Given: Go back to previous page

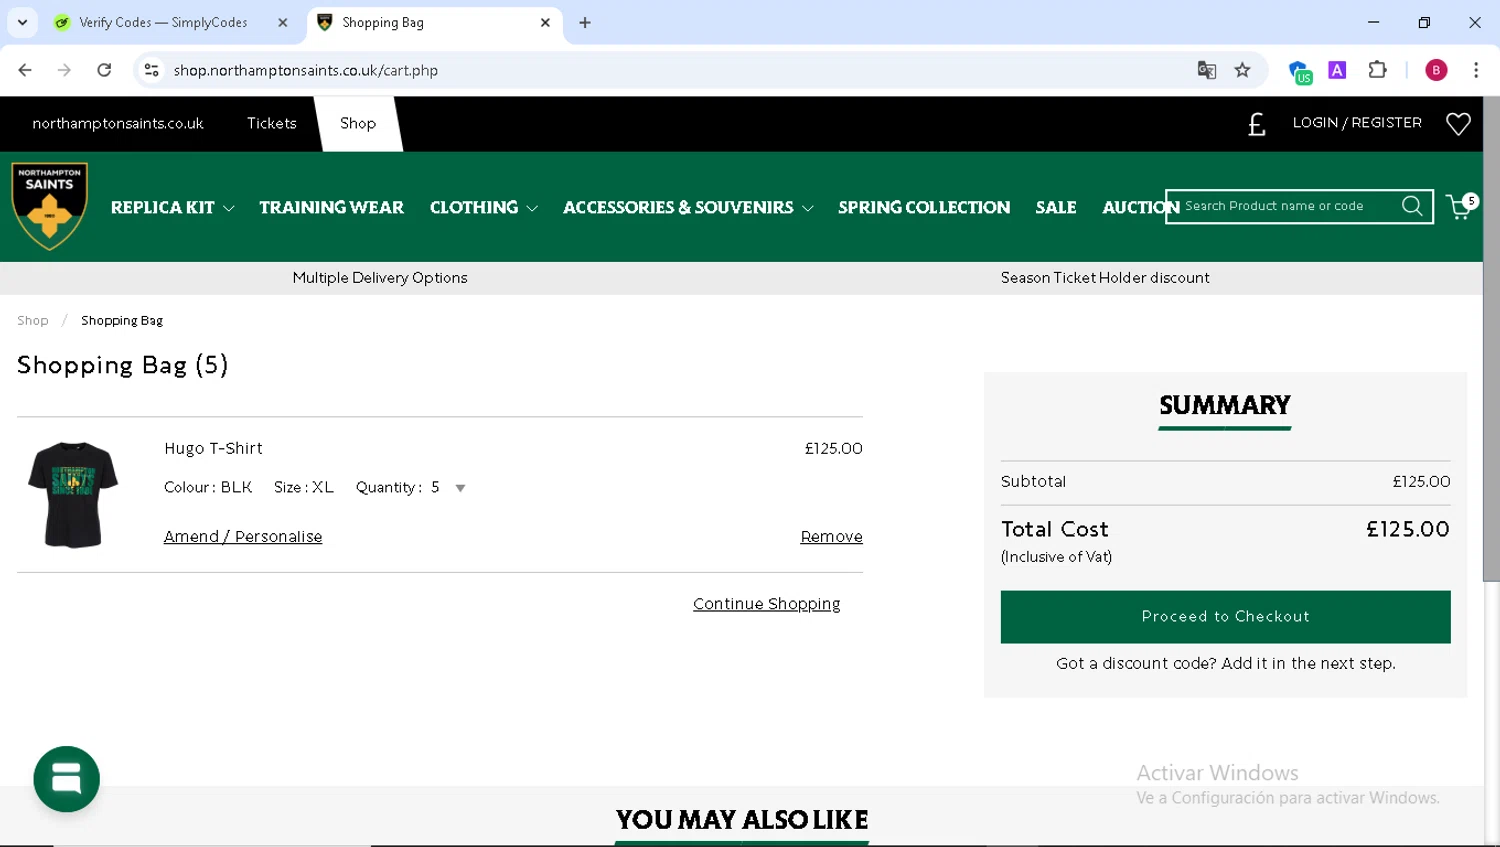Looking at the screenshot, I should (25, 70).
